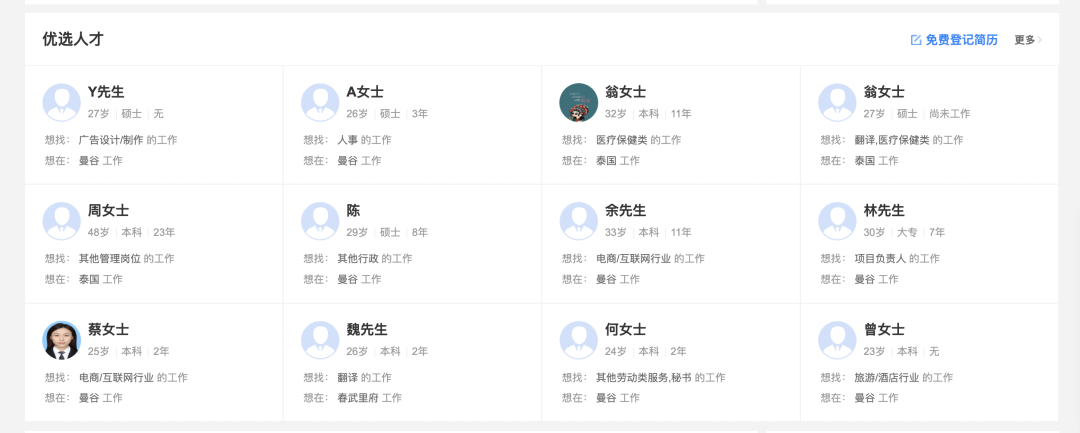
Task: Click the 优选人才 section heading
Action: [x=73, y=39]
